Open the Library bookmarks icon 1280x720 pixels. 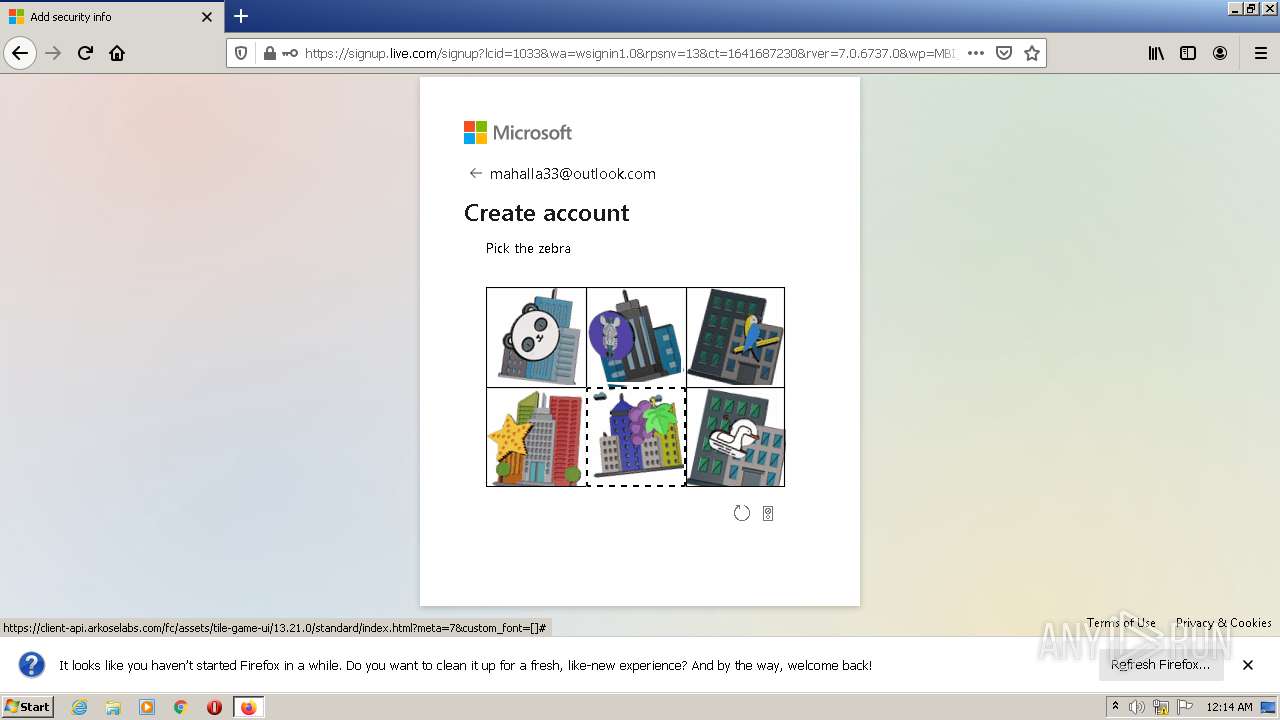1156,53
